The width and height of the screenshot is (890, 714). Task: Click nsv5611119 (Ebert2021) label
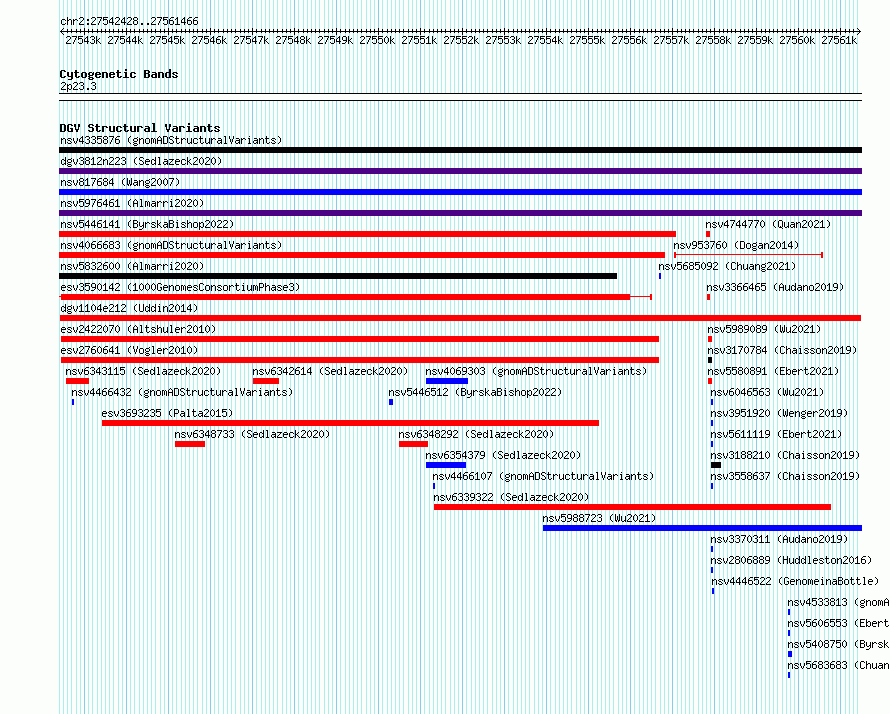[x=776, y=434]
